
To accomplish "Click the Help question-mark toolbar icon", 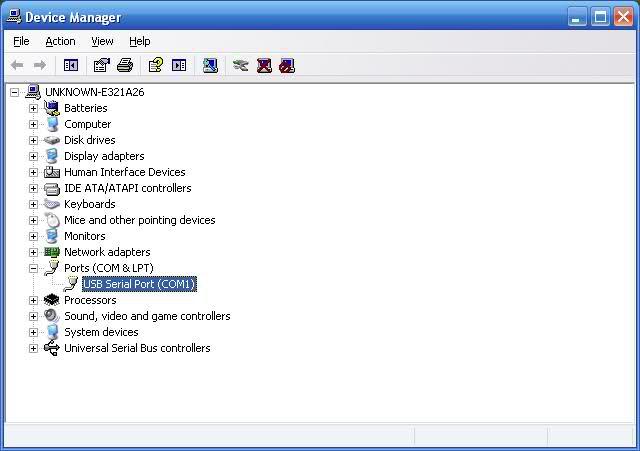I will point(156,65).
